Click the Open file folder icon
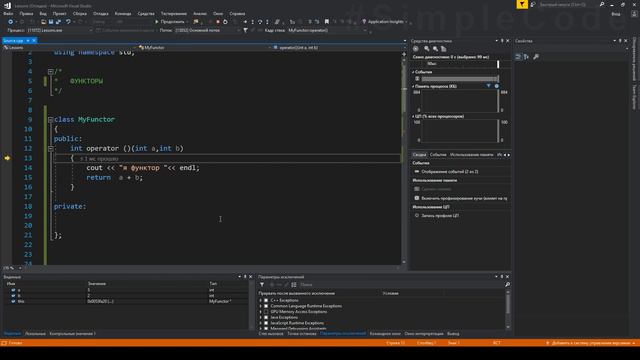The height and width of the screenshot is (360, 640). tap(44, 22)
